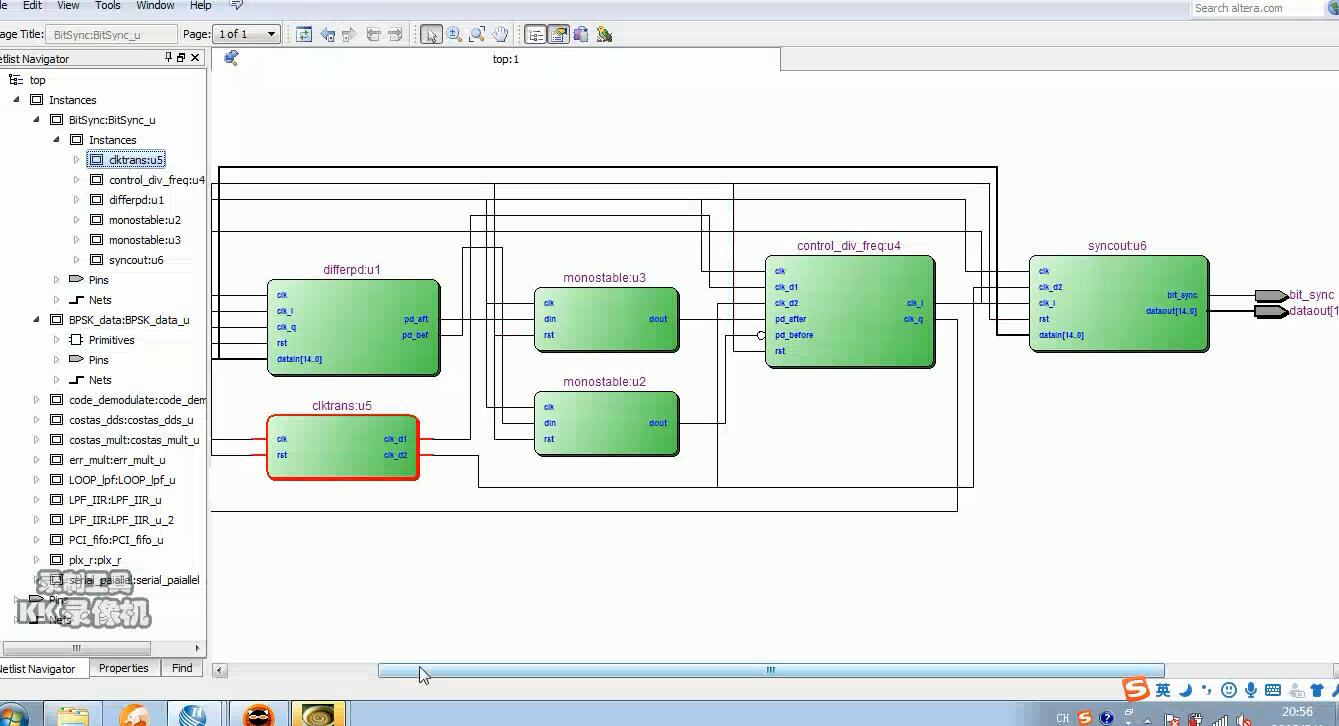Click the navigator horizontal scrollbar thumb

click(77, 648)
